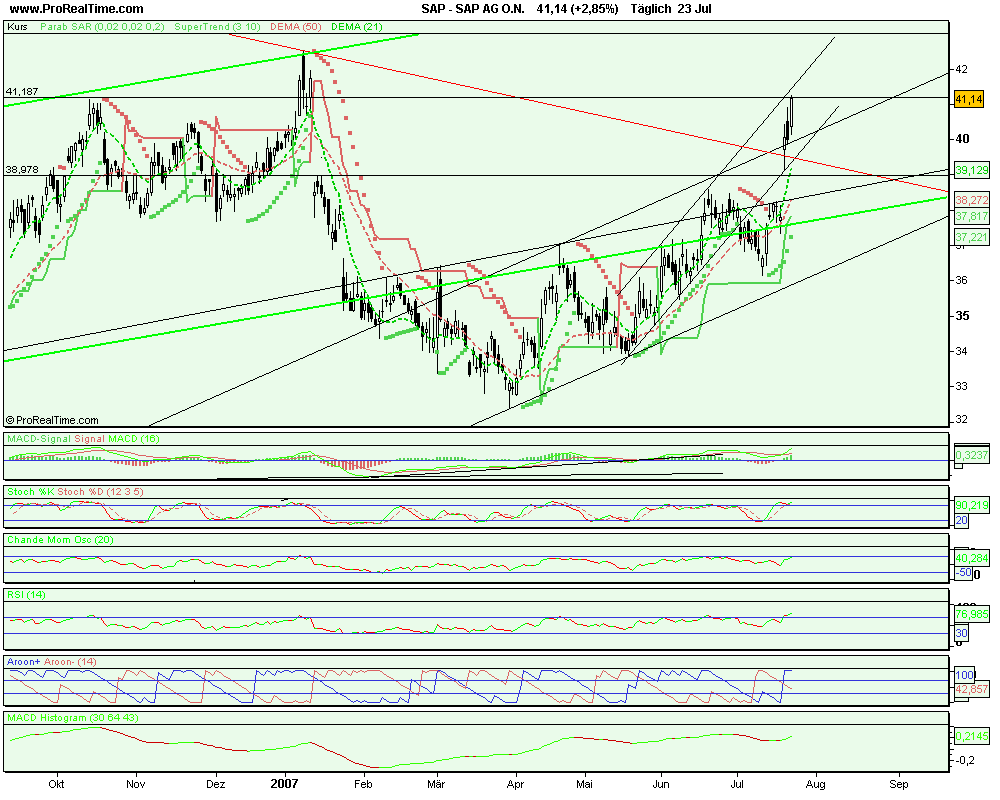1000x800 pixels.
Task: Click the Kurs panel label
Action: (17, 28)
